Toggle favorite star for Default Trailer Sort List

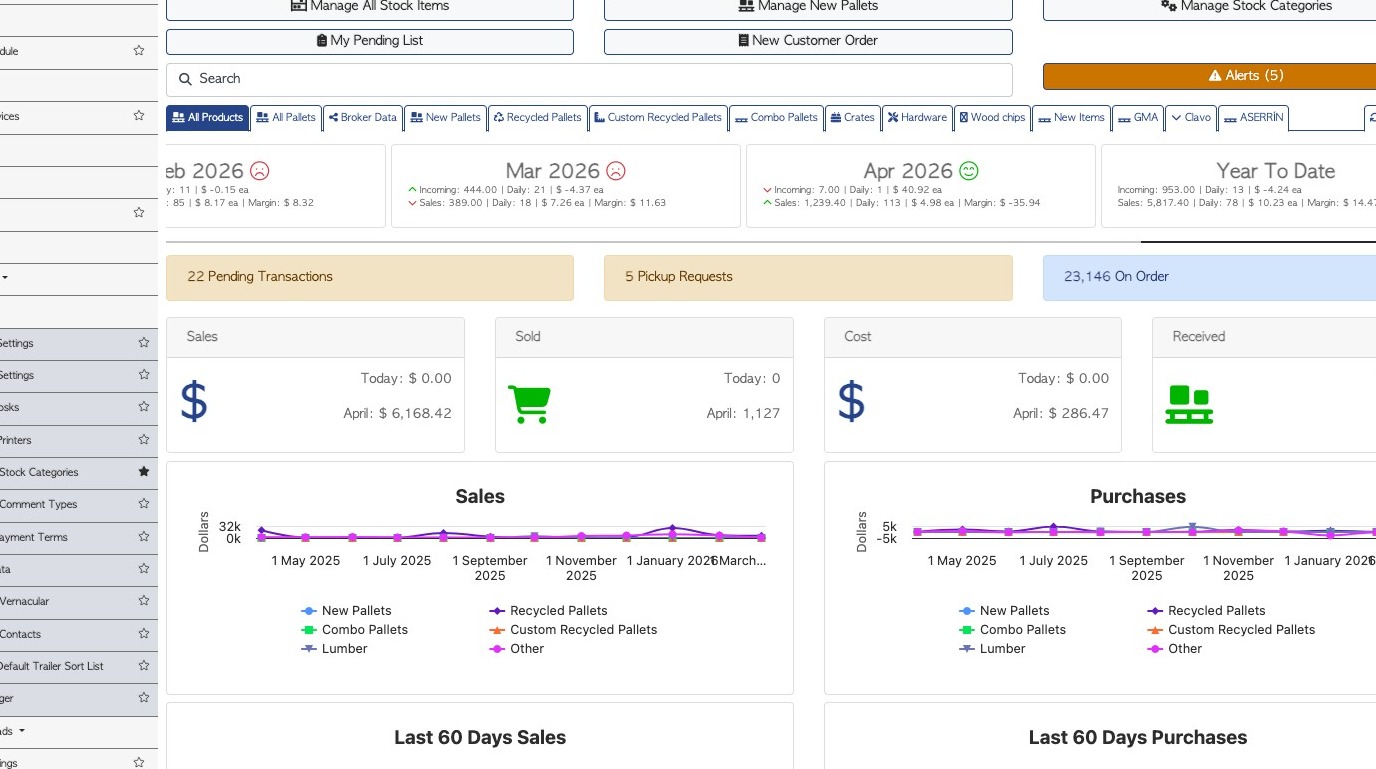144,666
